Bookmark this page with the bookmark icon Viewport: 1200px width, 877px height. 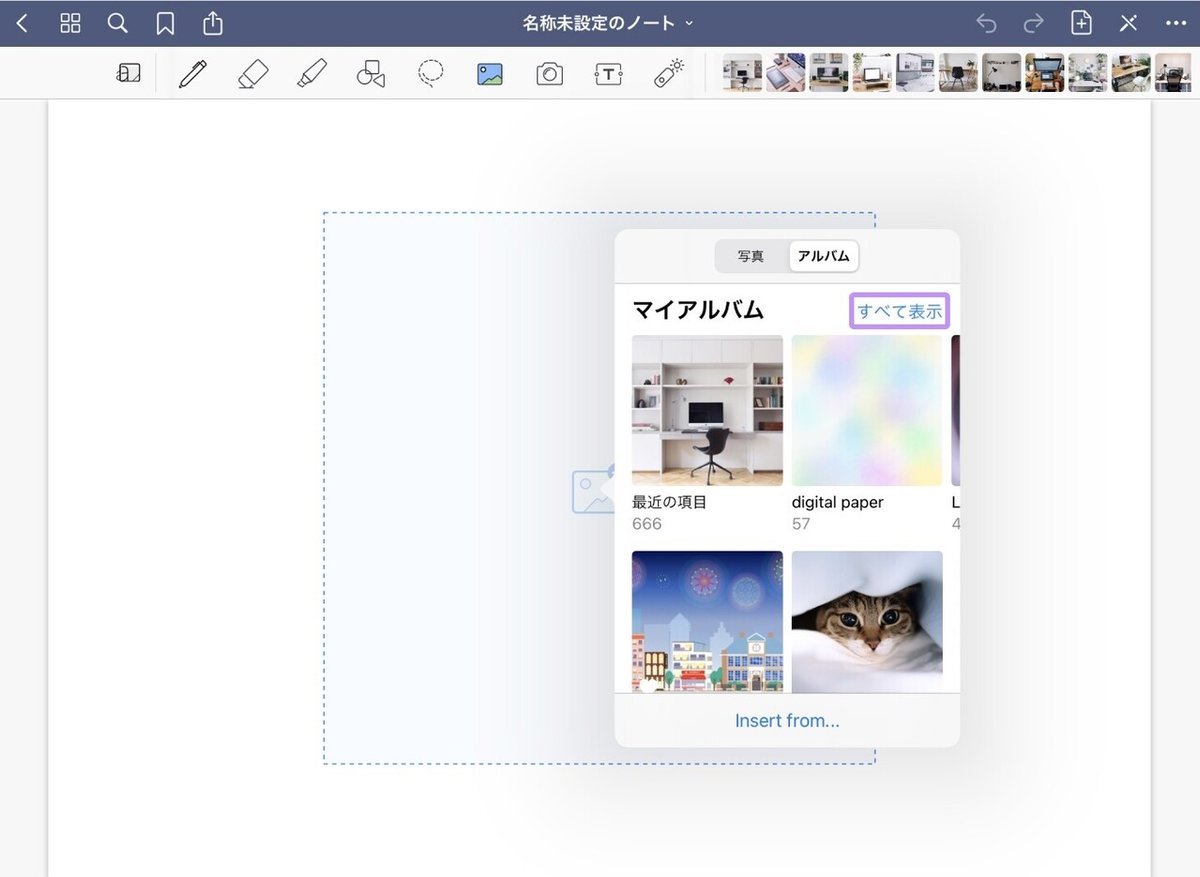click(165, 23)
